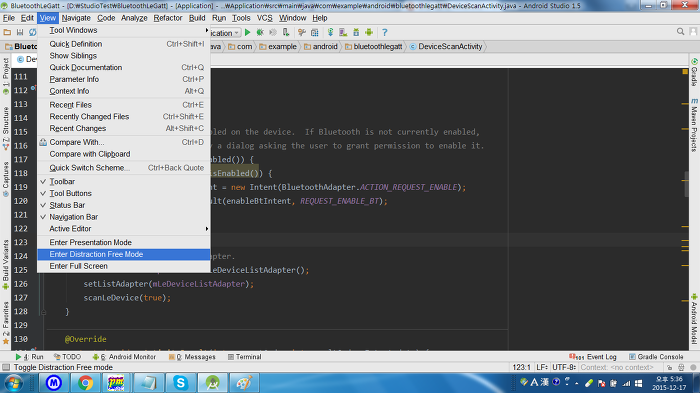Image resolution: width=700 pixels, height=393 pixels.
Task: Choose Quick Definition menu item
Action: (x=124, y=44)
